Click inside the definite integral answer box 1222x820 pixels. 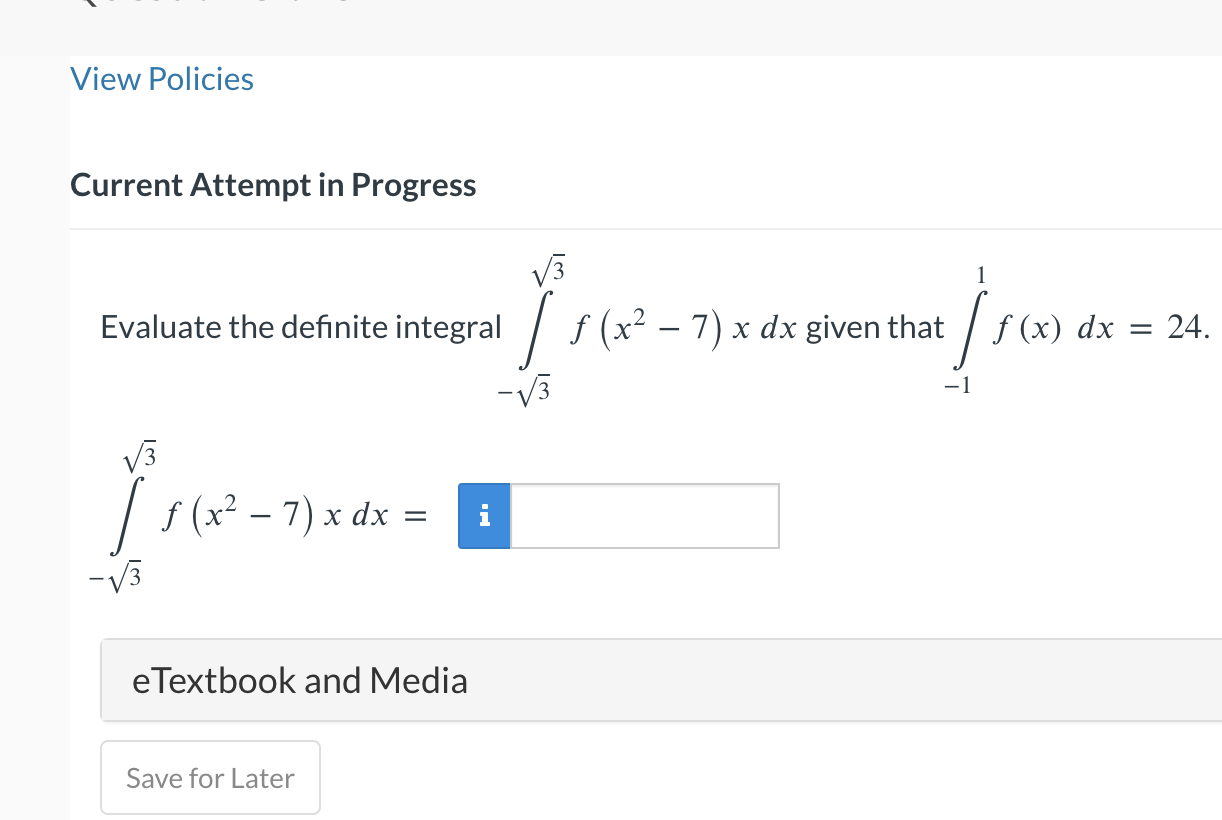(x=643, y=516)
